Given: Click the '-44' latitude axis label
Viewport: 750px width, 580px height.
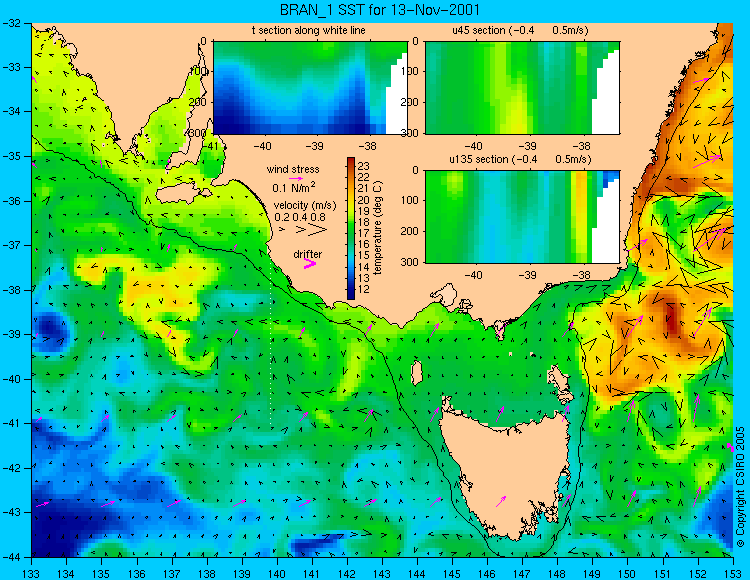Looking at the screenshot, I should [x=12, y=557].
